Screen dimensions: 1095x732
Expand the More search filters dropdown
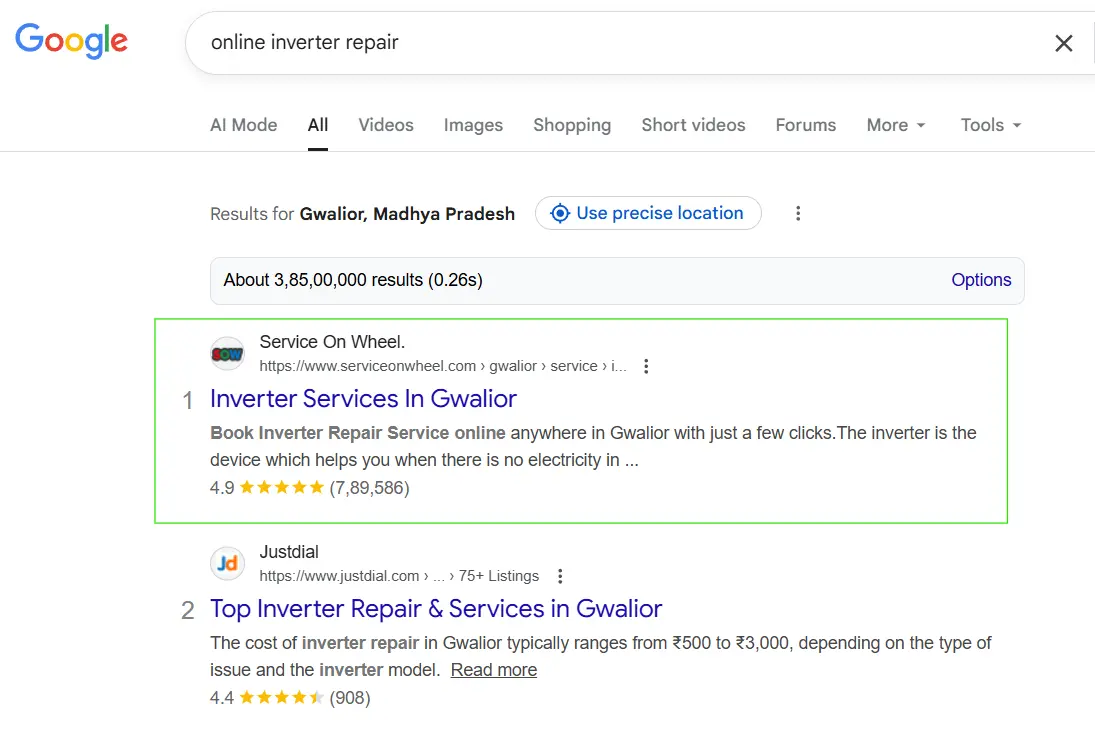[896, 125]
